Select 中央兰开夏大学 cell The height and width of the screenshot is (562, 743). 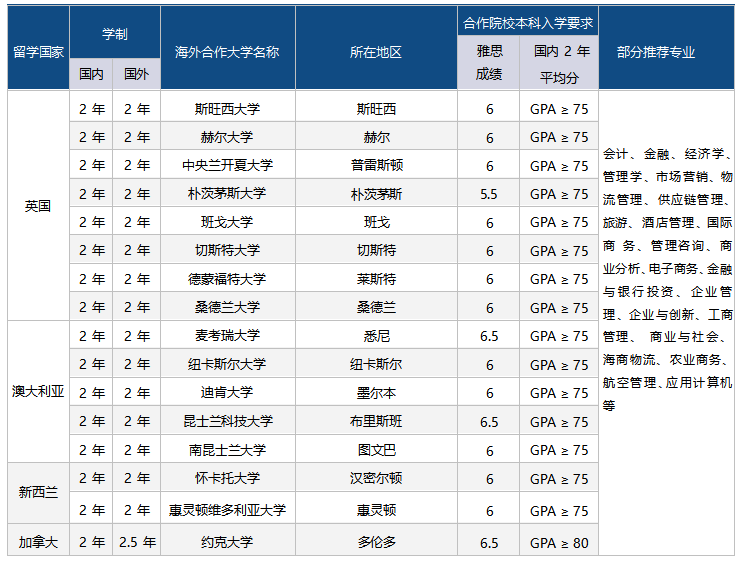[227, 165]
